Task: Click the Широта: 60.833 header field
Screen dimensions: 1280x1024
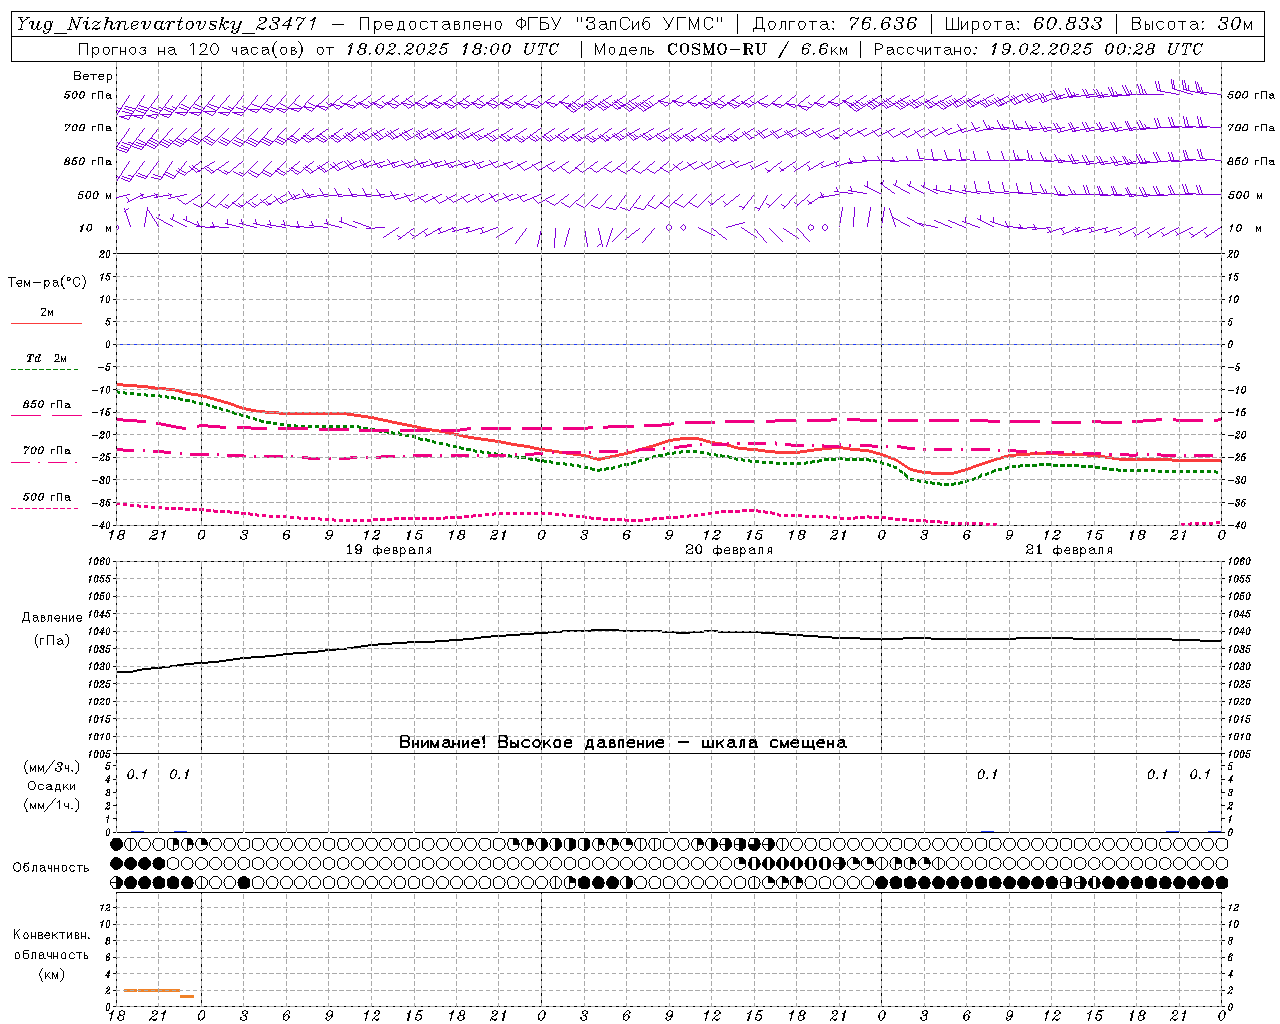Action: click(1023, 24)
